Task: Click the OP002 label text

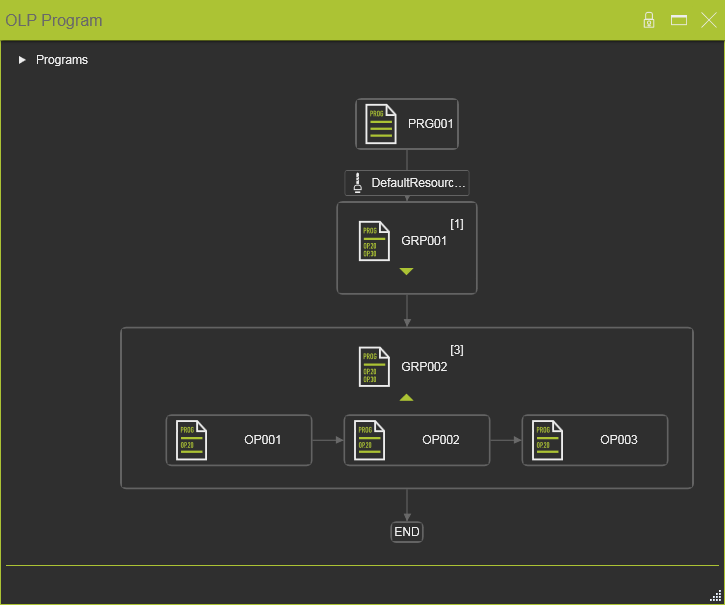Action: pyautogui.click(x=440, y=440)
